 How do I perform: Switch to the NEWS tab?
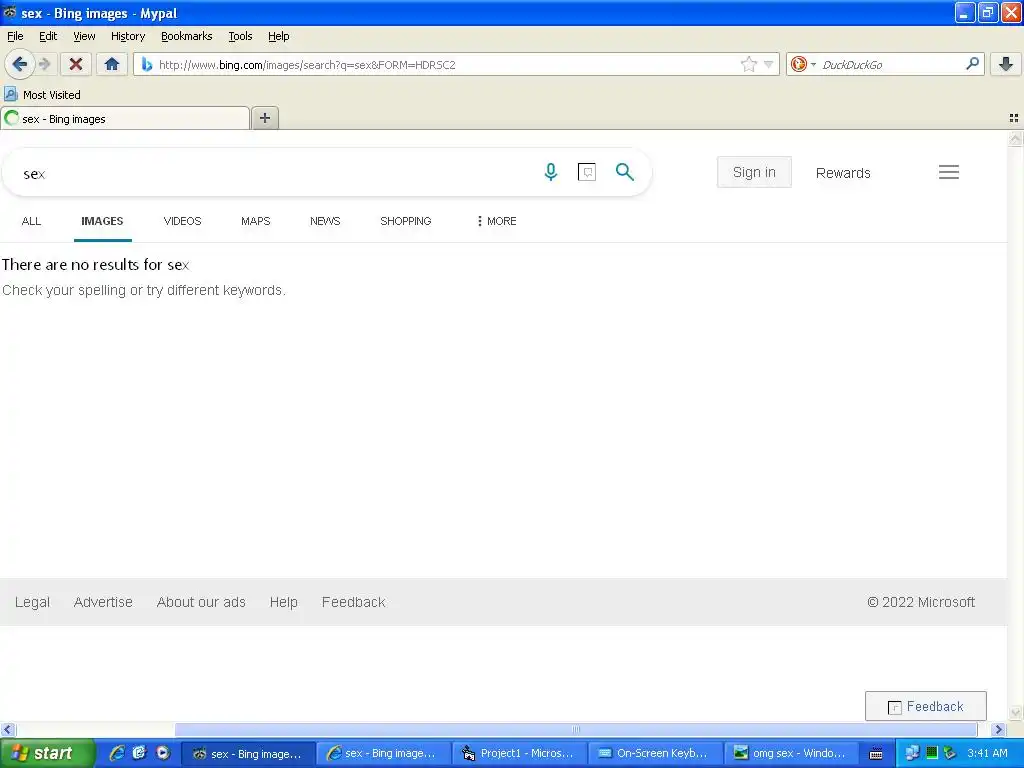pos(325,221)
